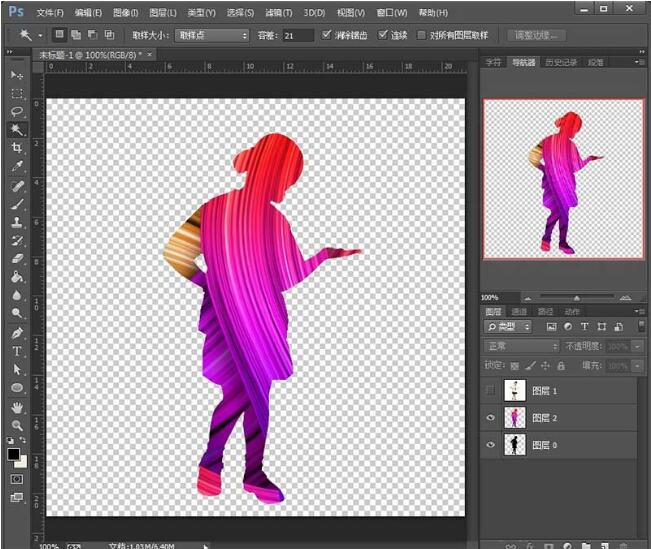Viewport: 651px width, 549px height.
Task: Open the layer filter 类型 dropdown
Action: [x=510, y=327]
